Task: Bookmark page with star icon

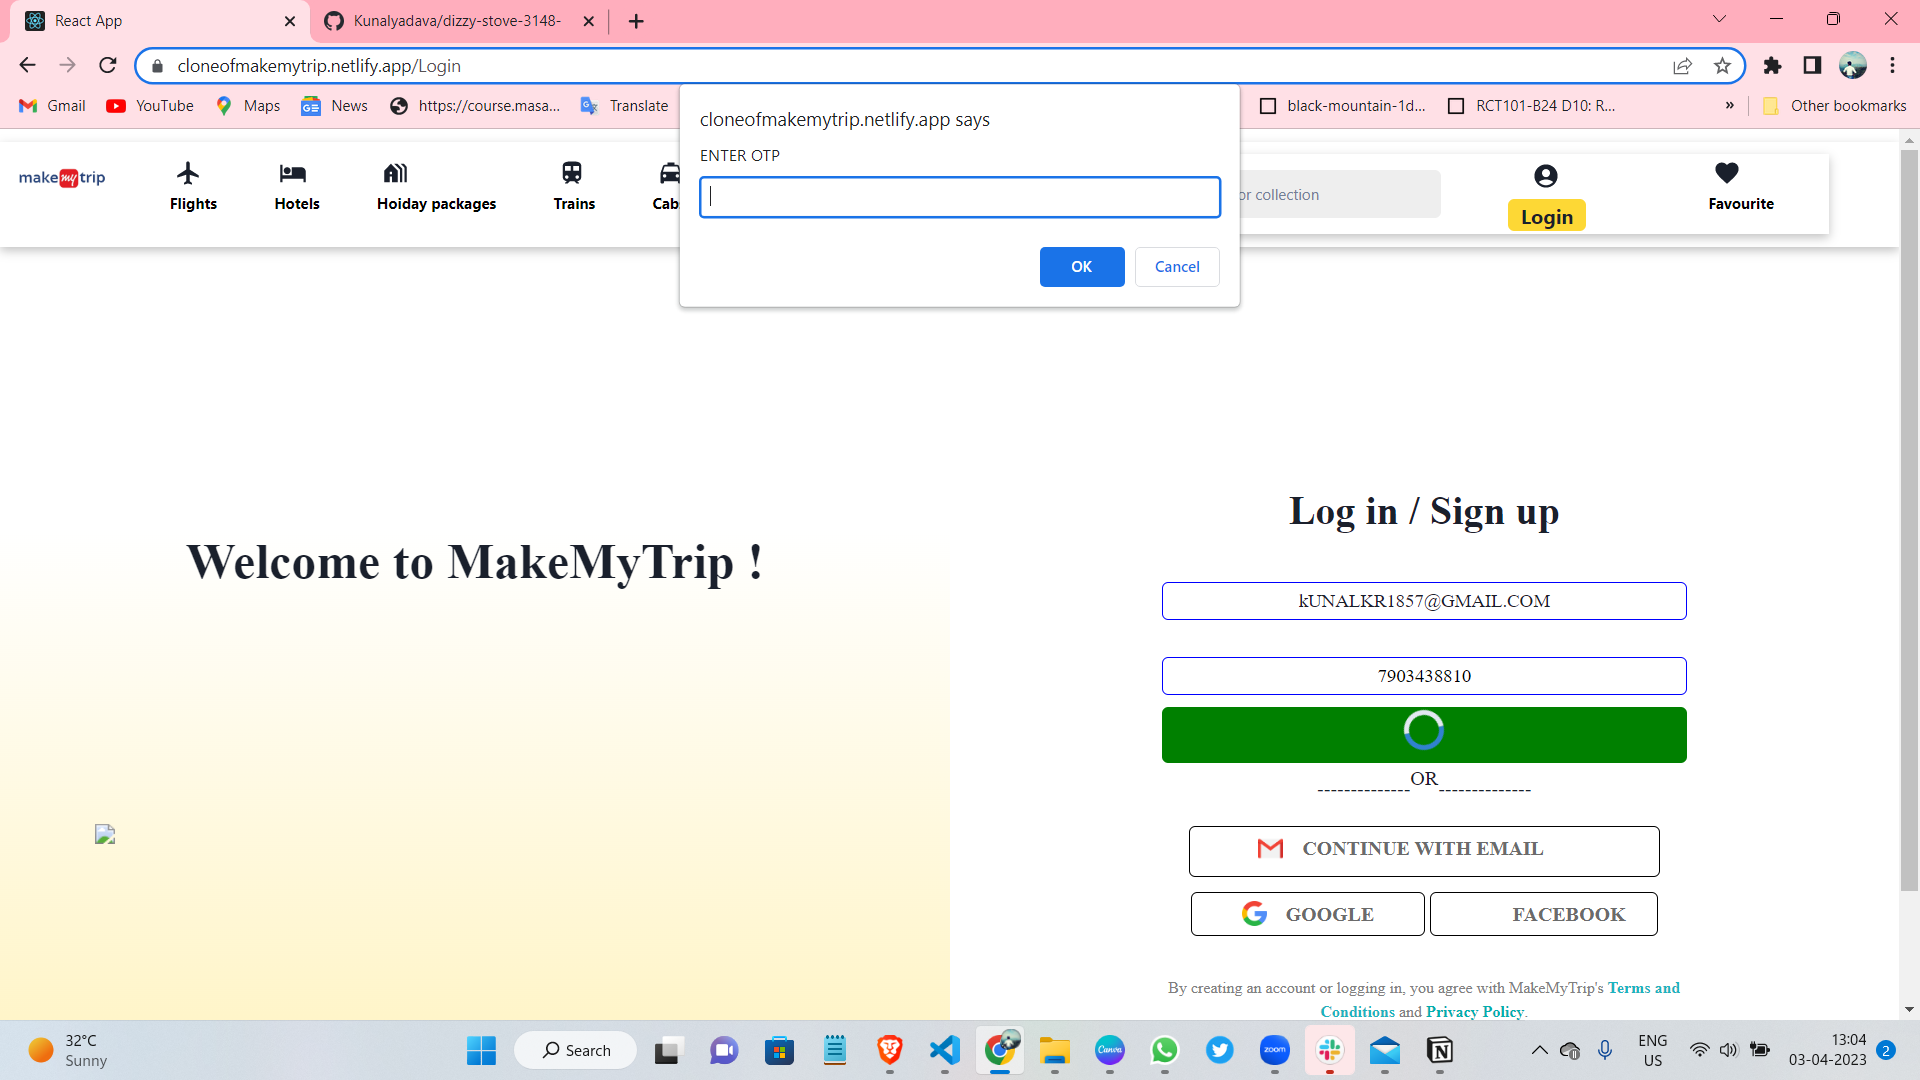Action: point(1722,66)
